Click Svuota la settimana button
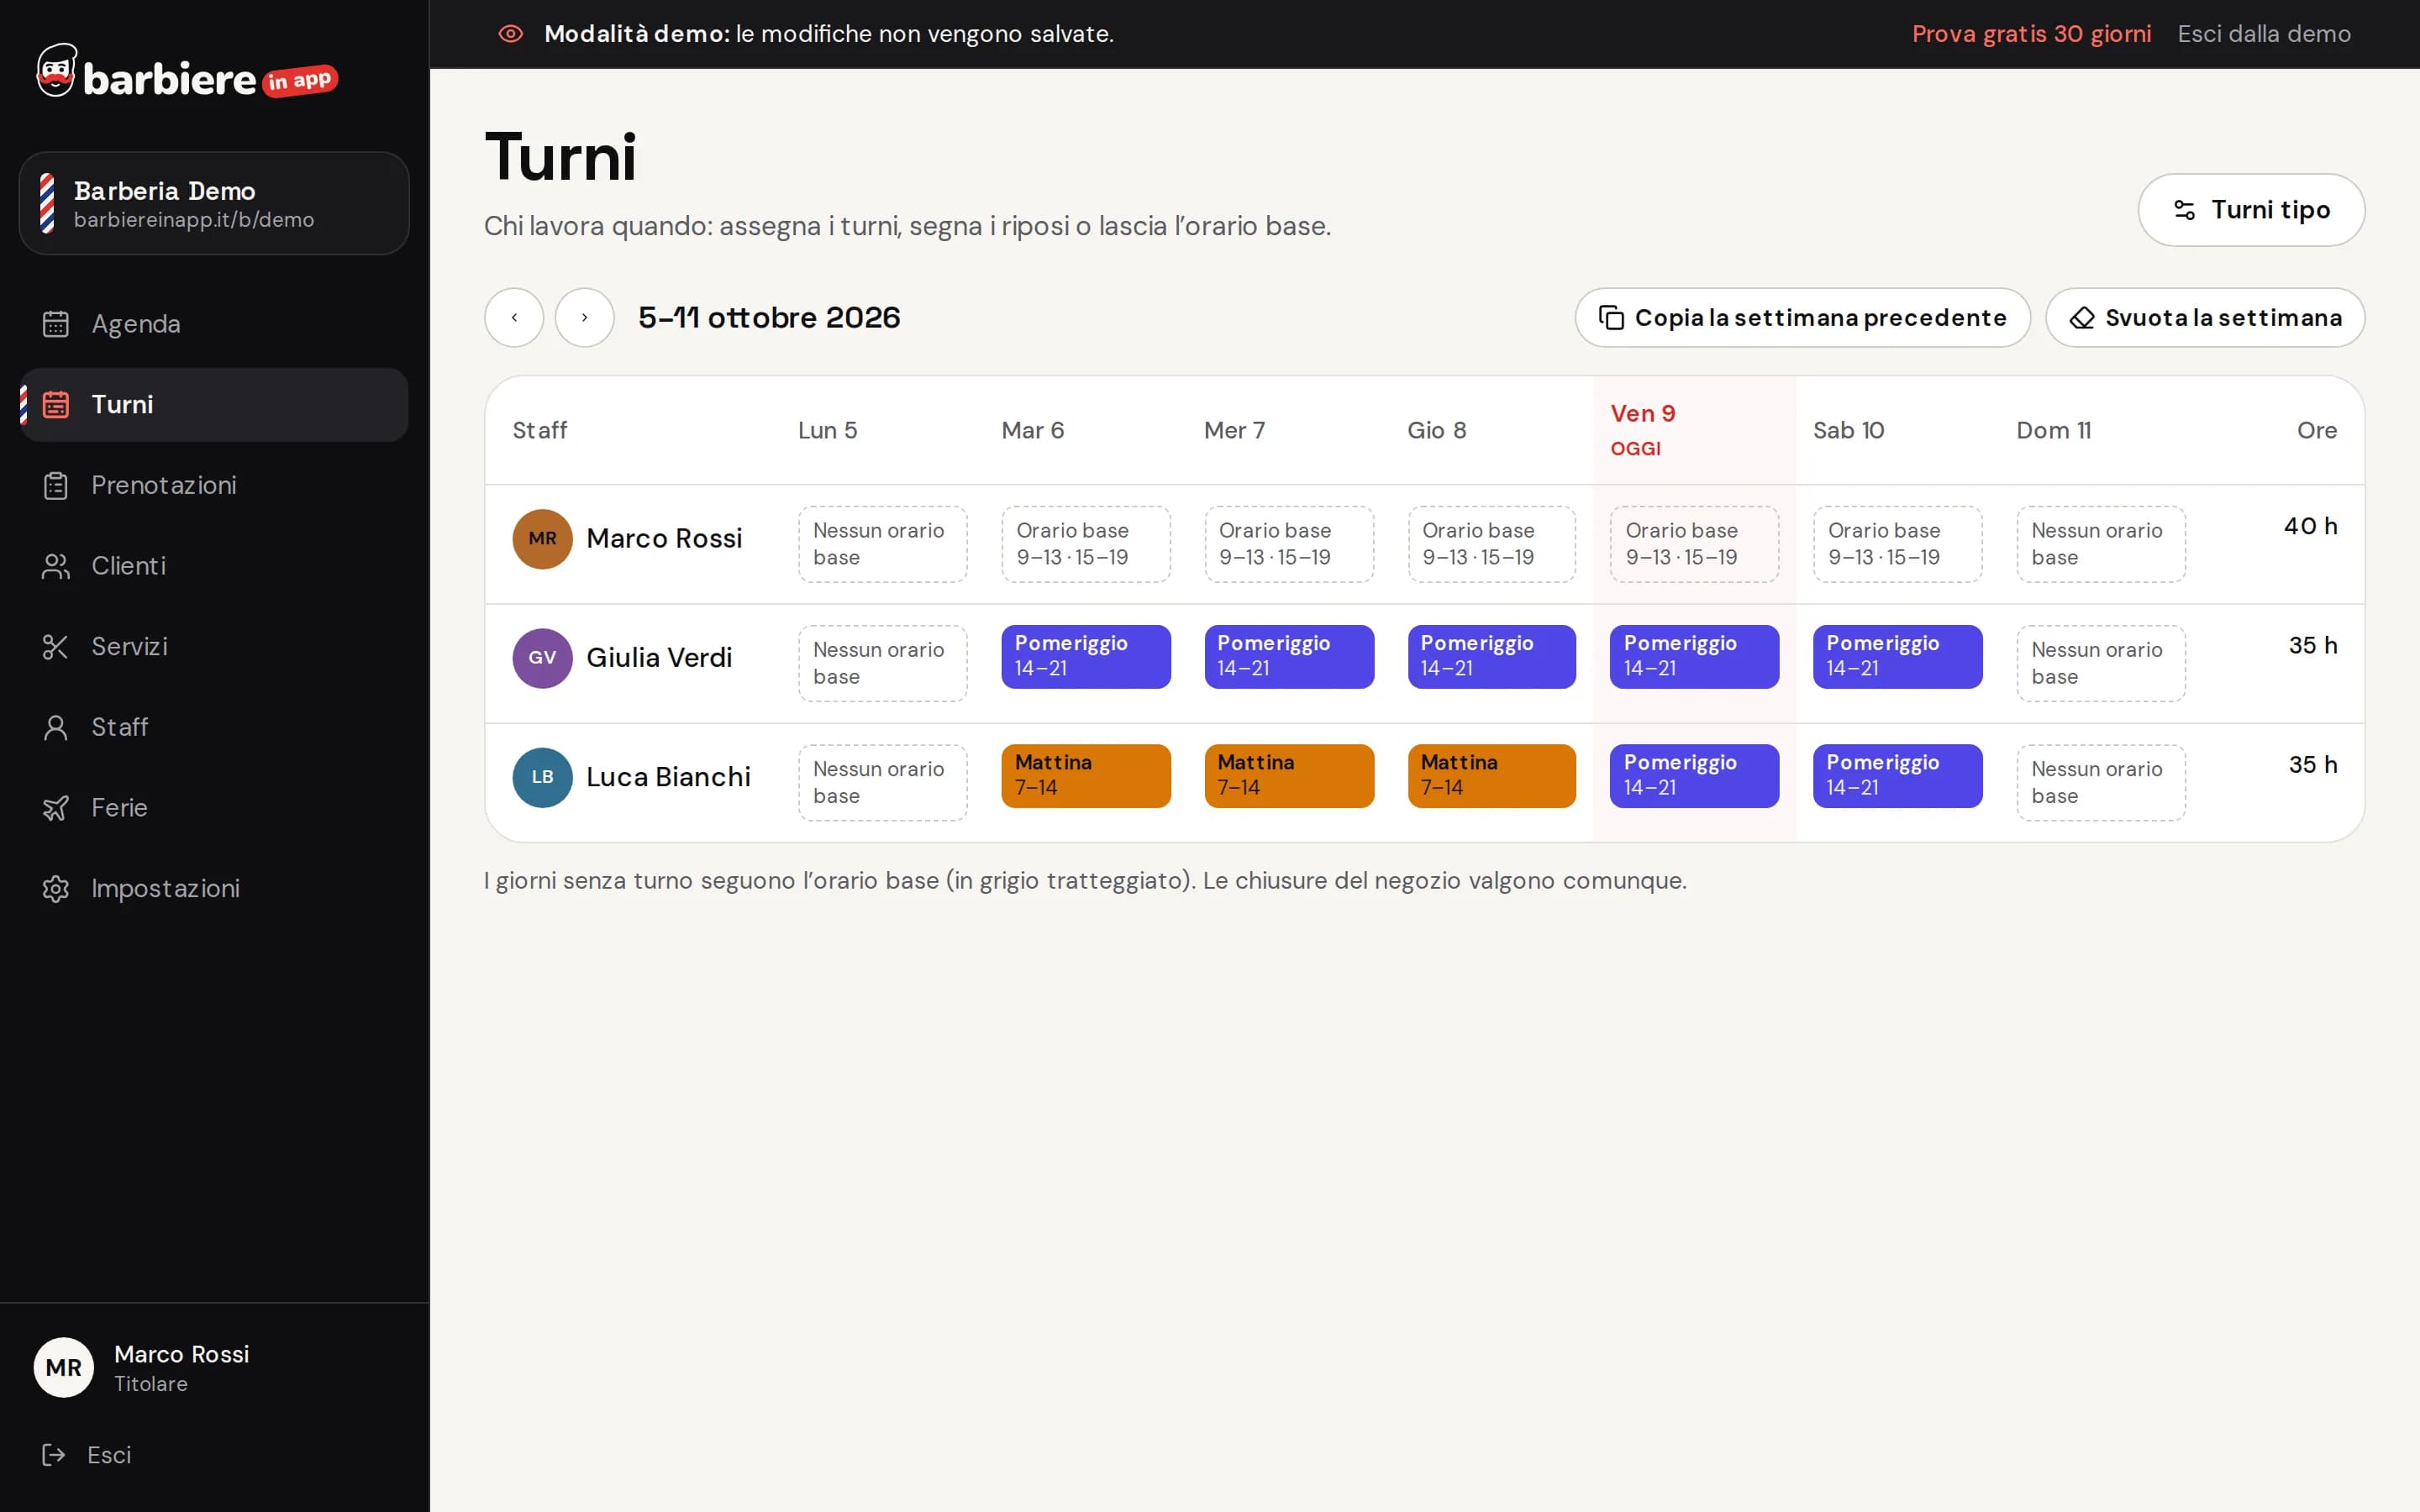The width and height of the screenshot is (2420, 1512). pyautogui.click(x=2205, y=318)
